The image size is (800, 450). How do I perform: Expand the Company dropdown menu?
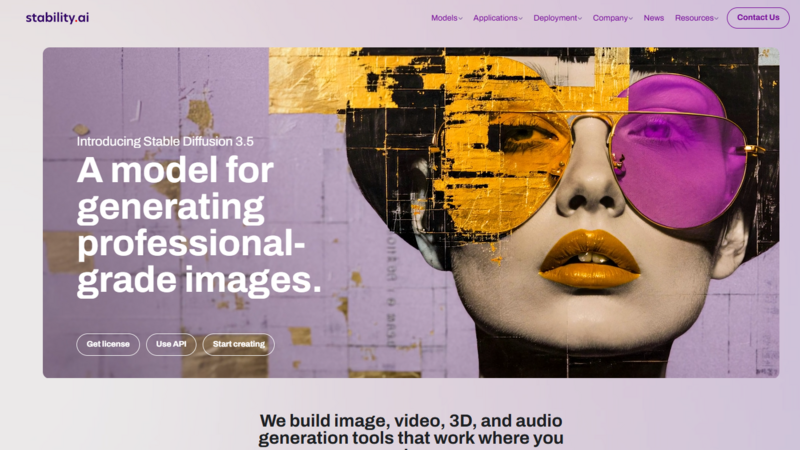(612, 18)
